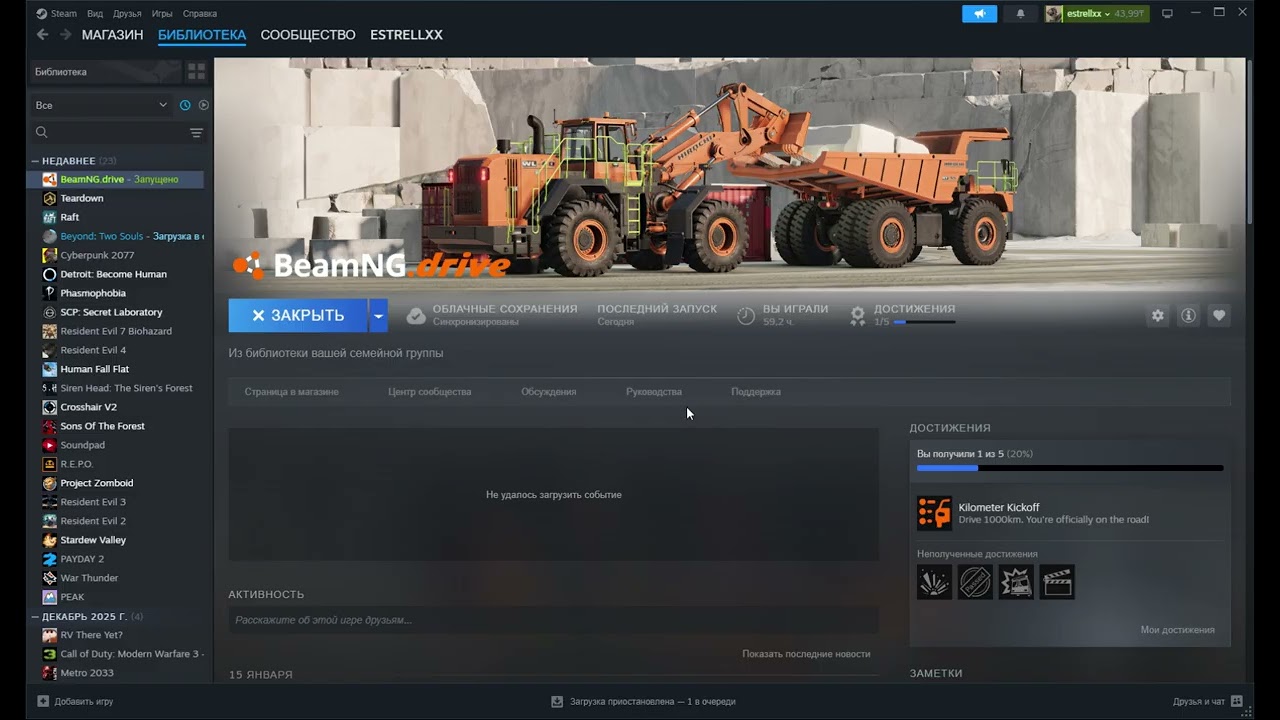Open the notifications bell

click(1020, 14)
